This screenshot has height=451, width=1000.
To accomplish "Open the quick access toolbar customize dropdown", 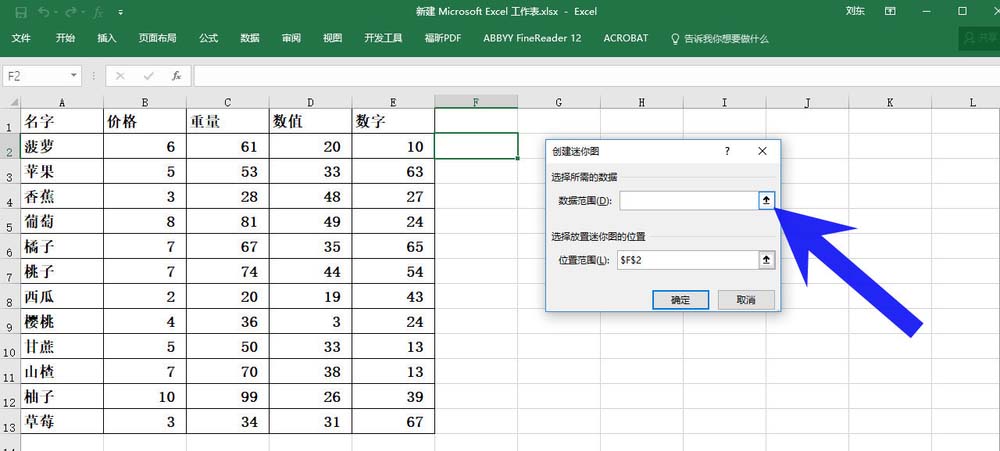I will pyautogui.click(x=121, y=12).
